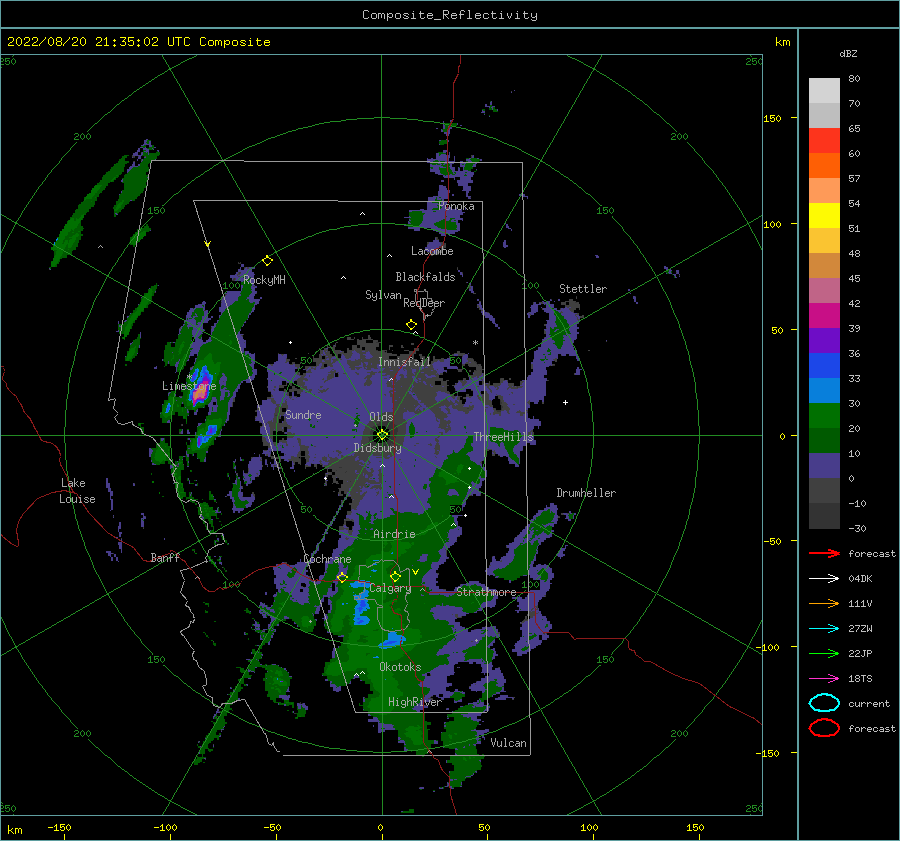Click the Vulcan town label
This screenshot has height=841, width=900.
tap(508, 743)
